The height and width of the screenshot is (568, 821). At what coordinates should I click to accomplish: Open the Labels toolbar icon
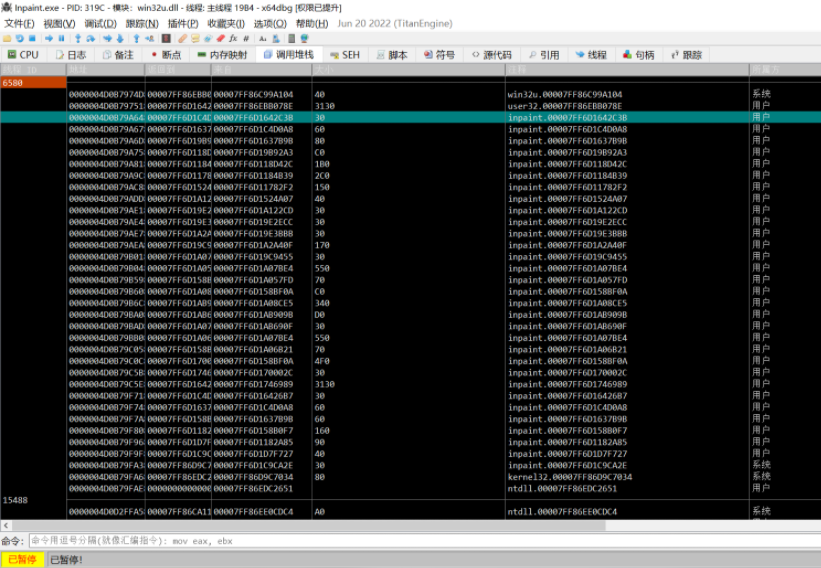[208, 38]
